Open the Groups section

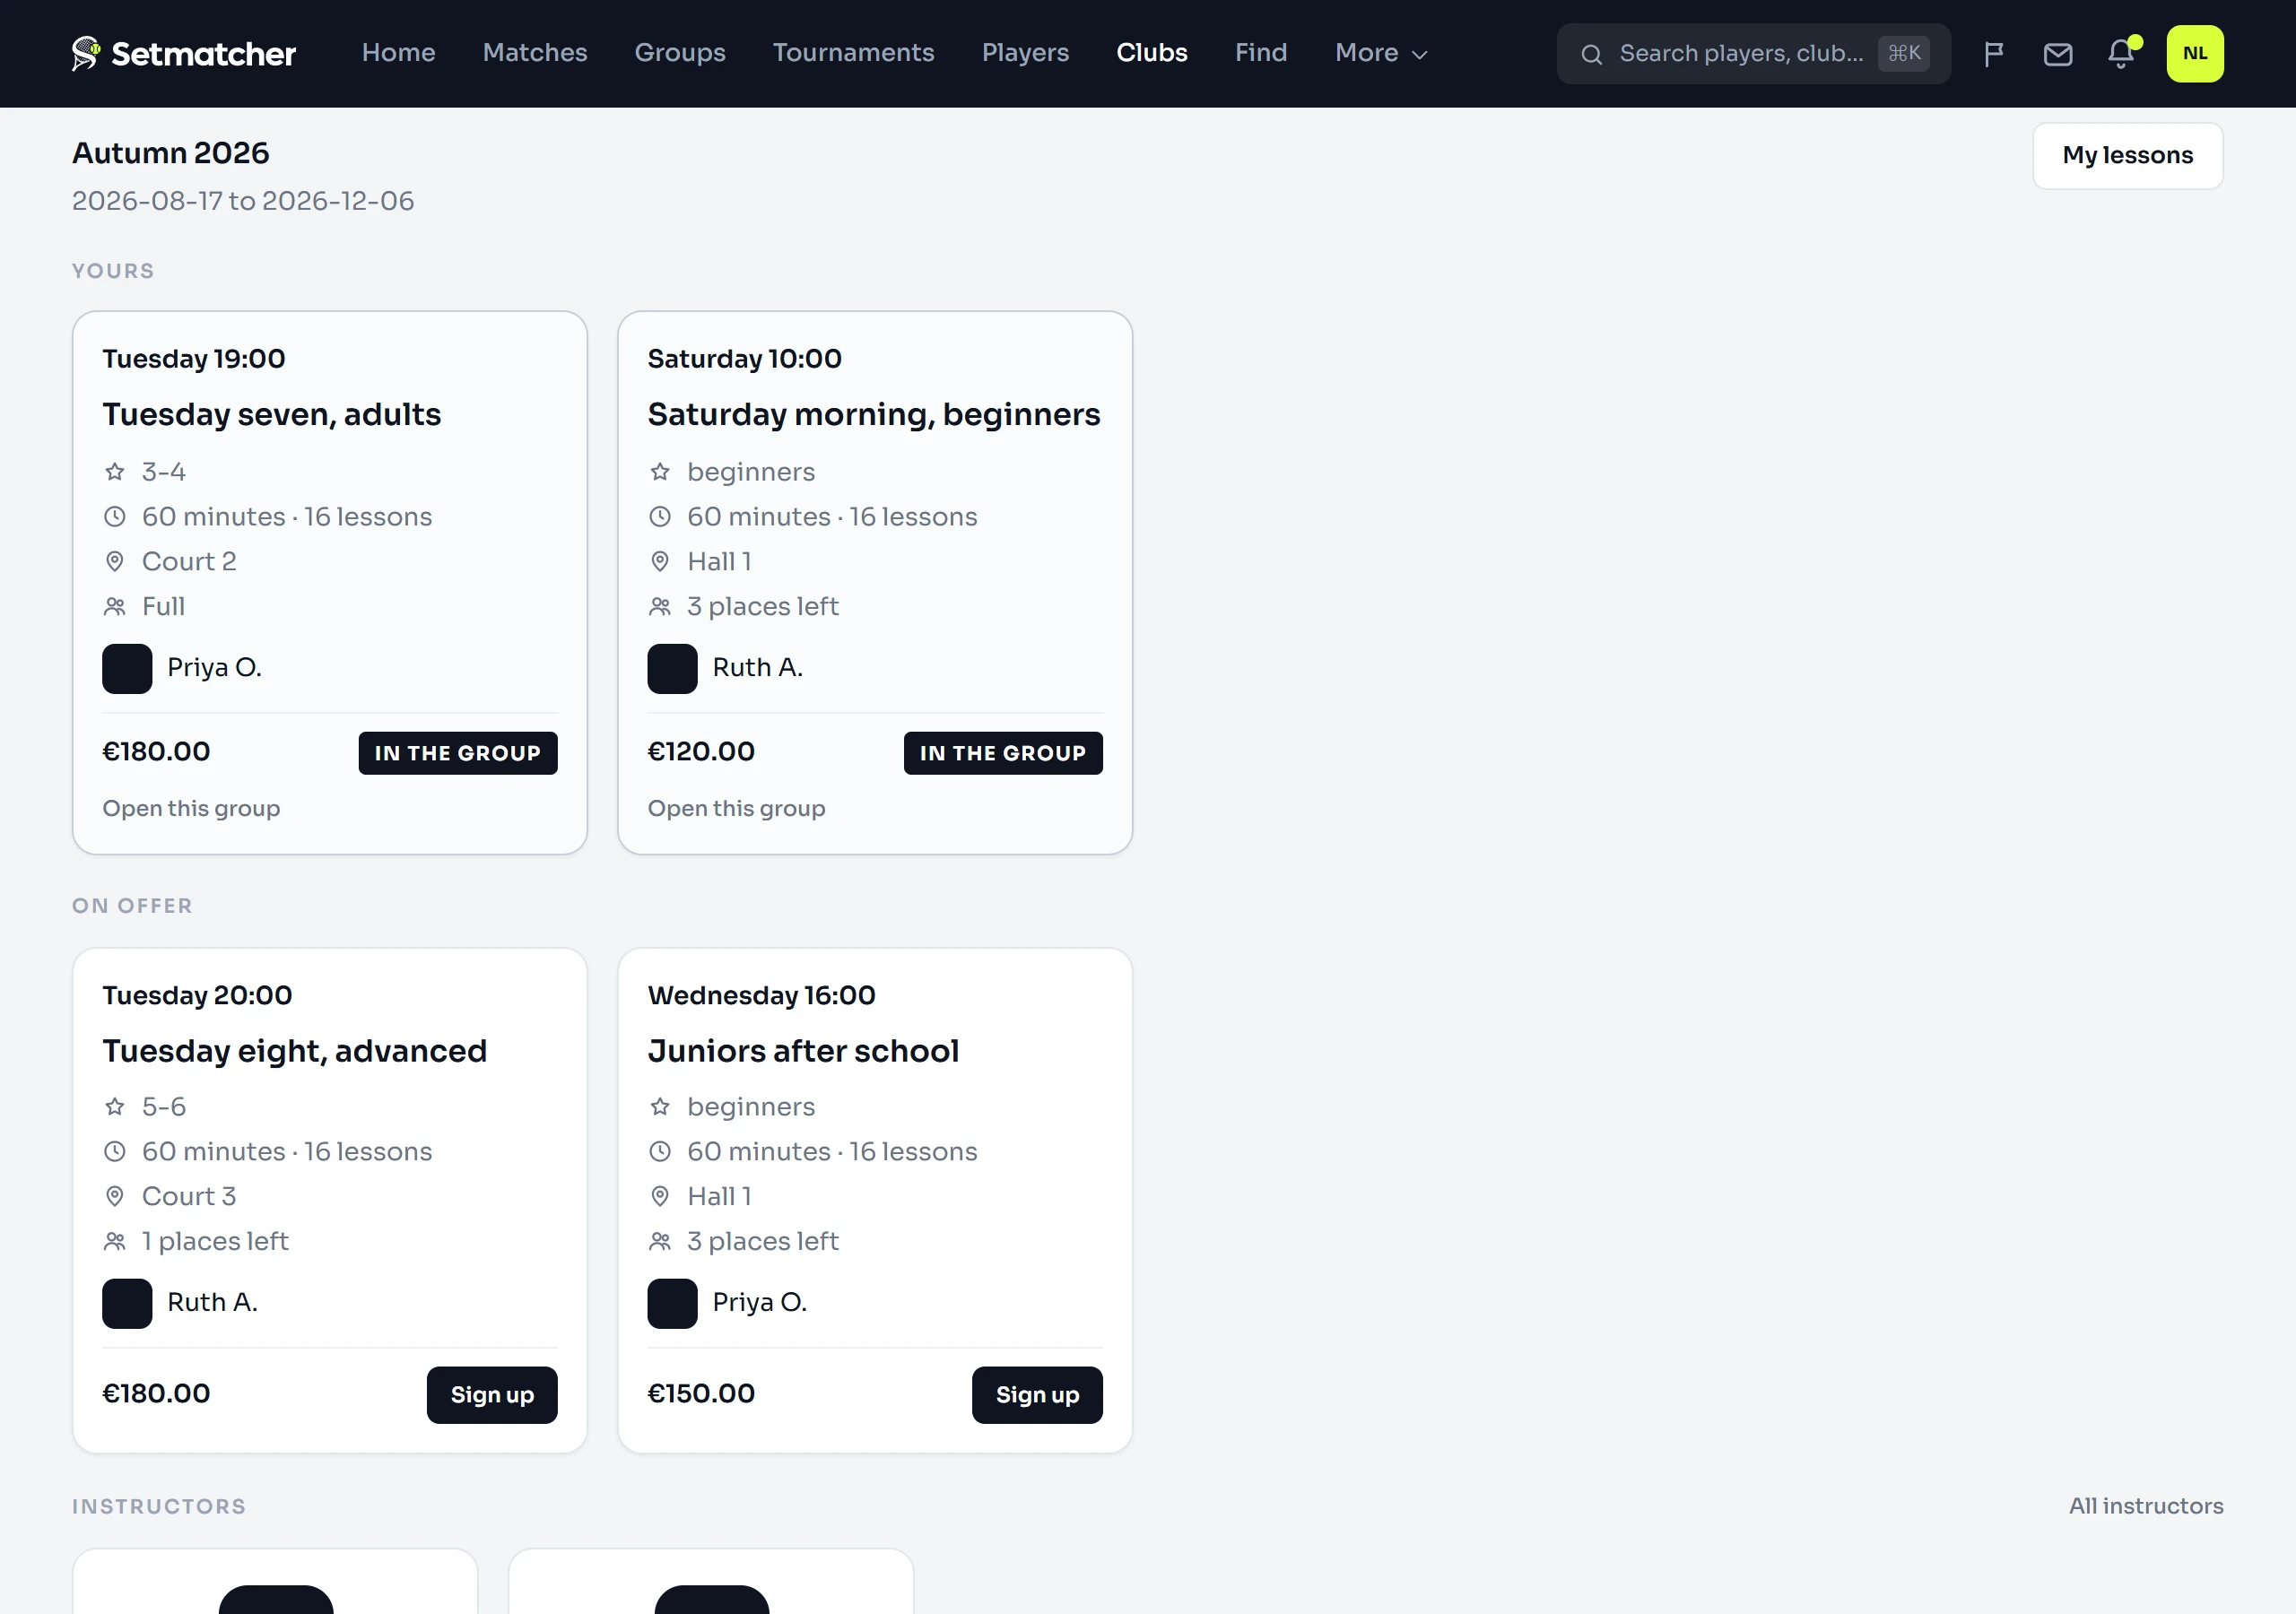click(x=680, y=53)
